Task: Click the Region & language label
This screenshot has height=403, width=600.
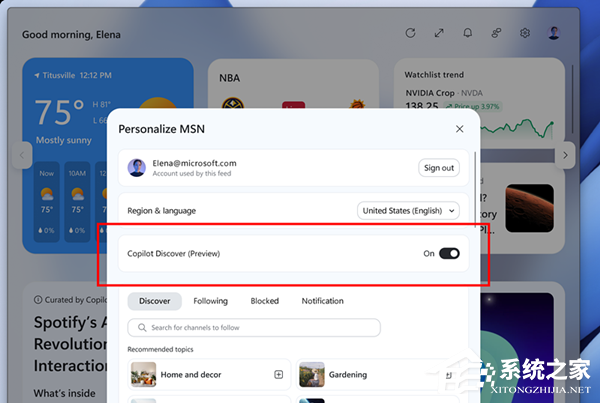Action: [161, 210]
